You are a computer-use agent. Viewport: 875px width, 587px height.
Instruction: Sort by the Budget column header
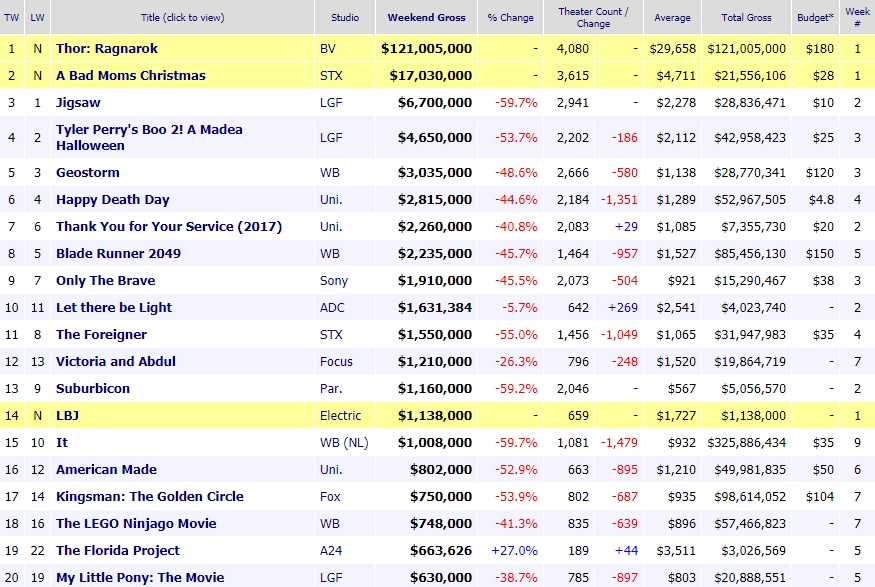click(x=815, y=17)
